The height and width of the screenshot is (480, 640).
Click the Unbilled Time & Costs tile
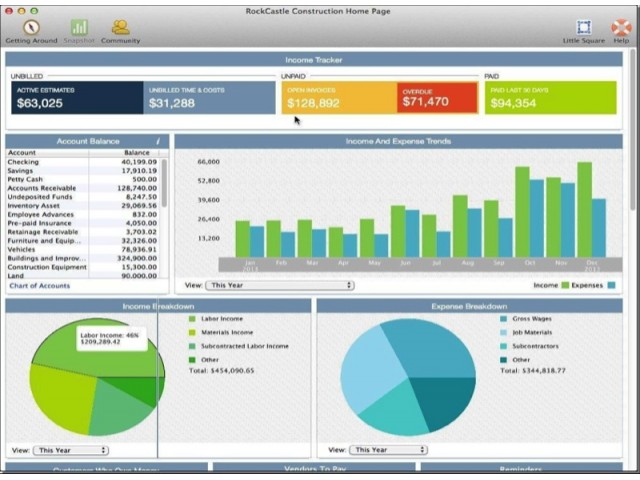pyautogui.click(x=209, y=98)
